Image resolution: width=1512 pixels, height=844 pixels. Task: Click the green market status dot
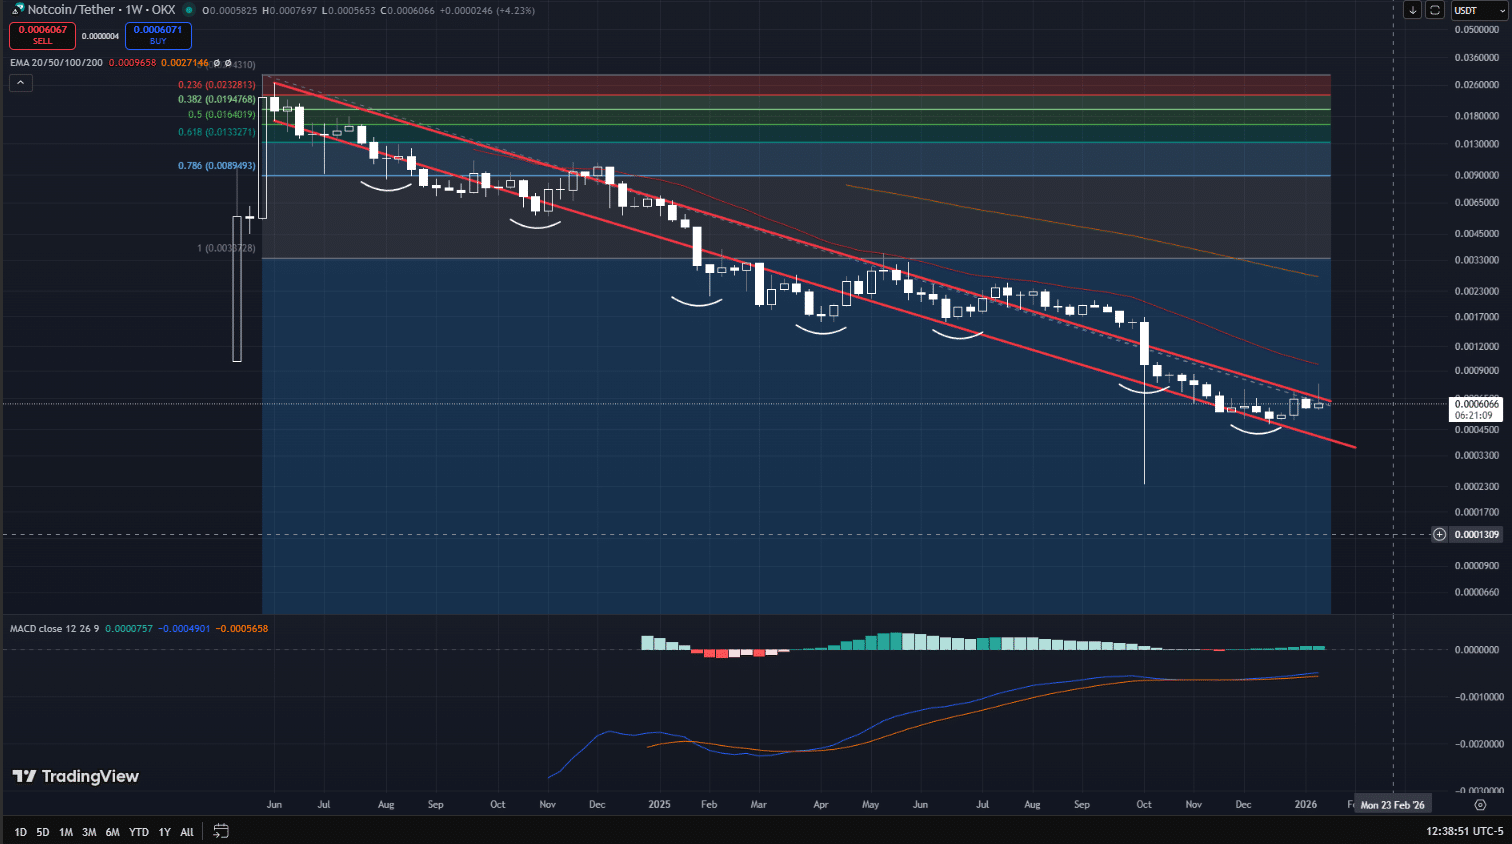pos(188,10)
